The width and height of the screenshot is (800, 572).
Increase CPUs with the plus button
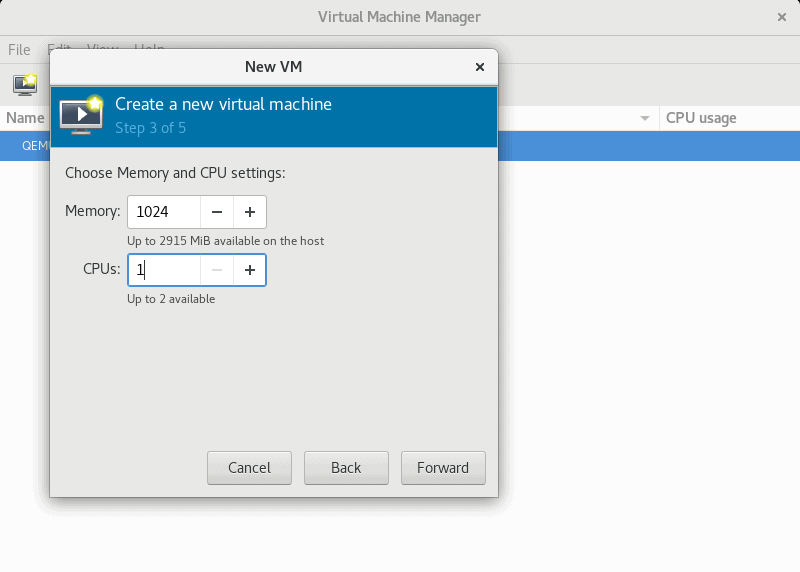pyautogui.click(x=249, y=270)
